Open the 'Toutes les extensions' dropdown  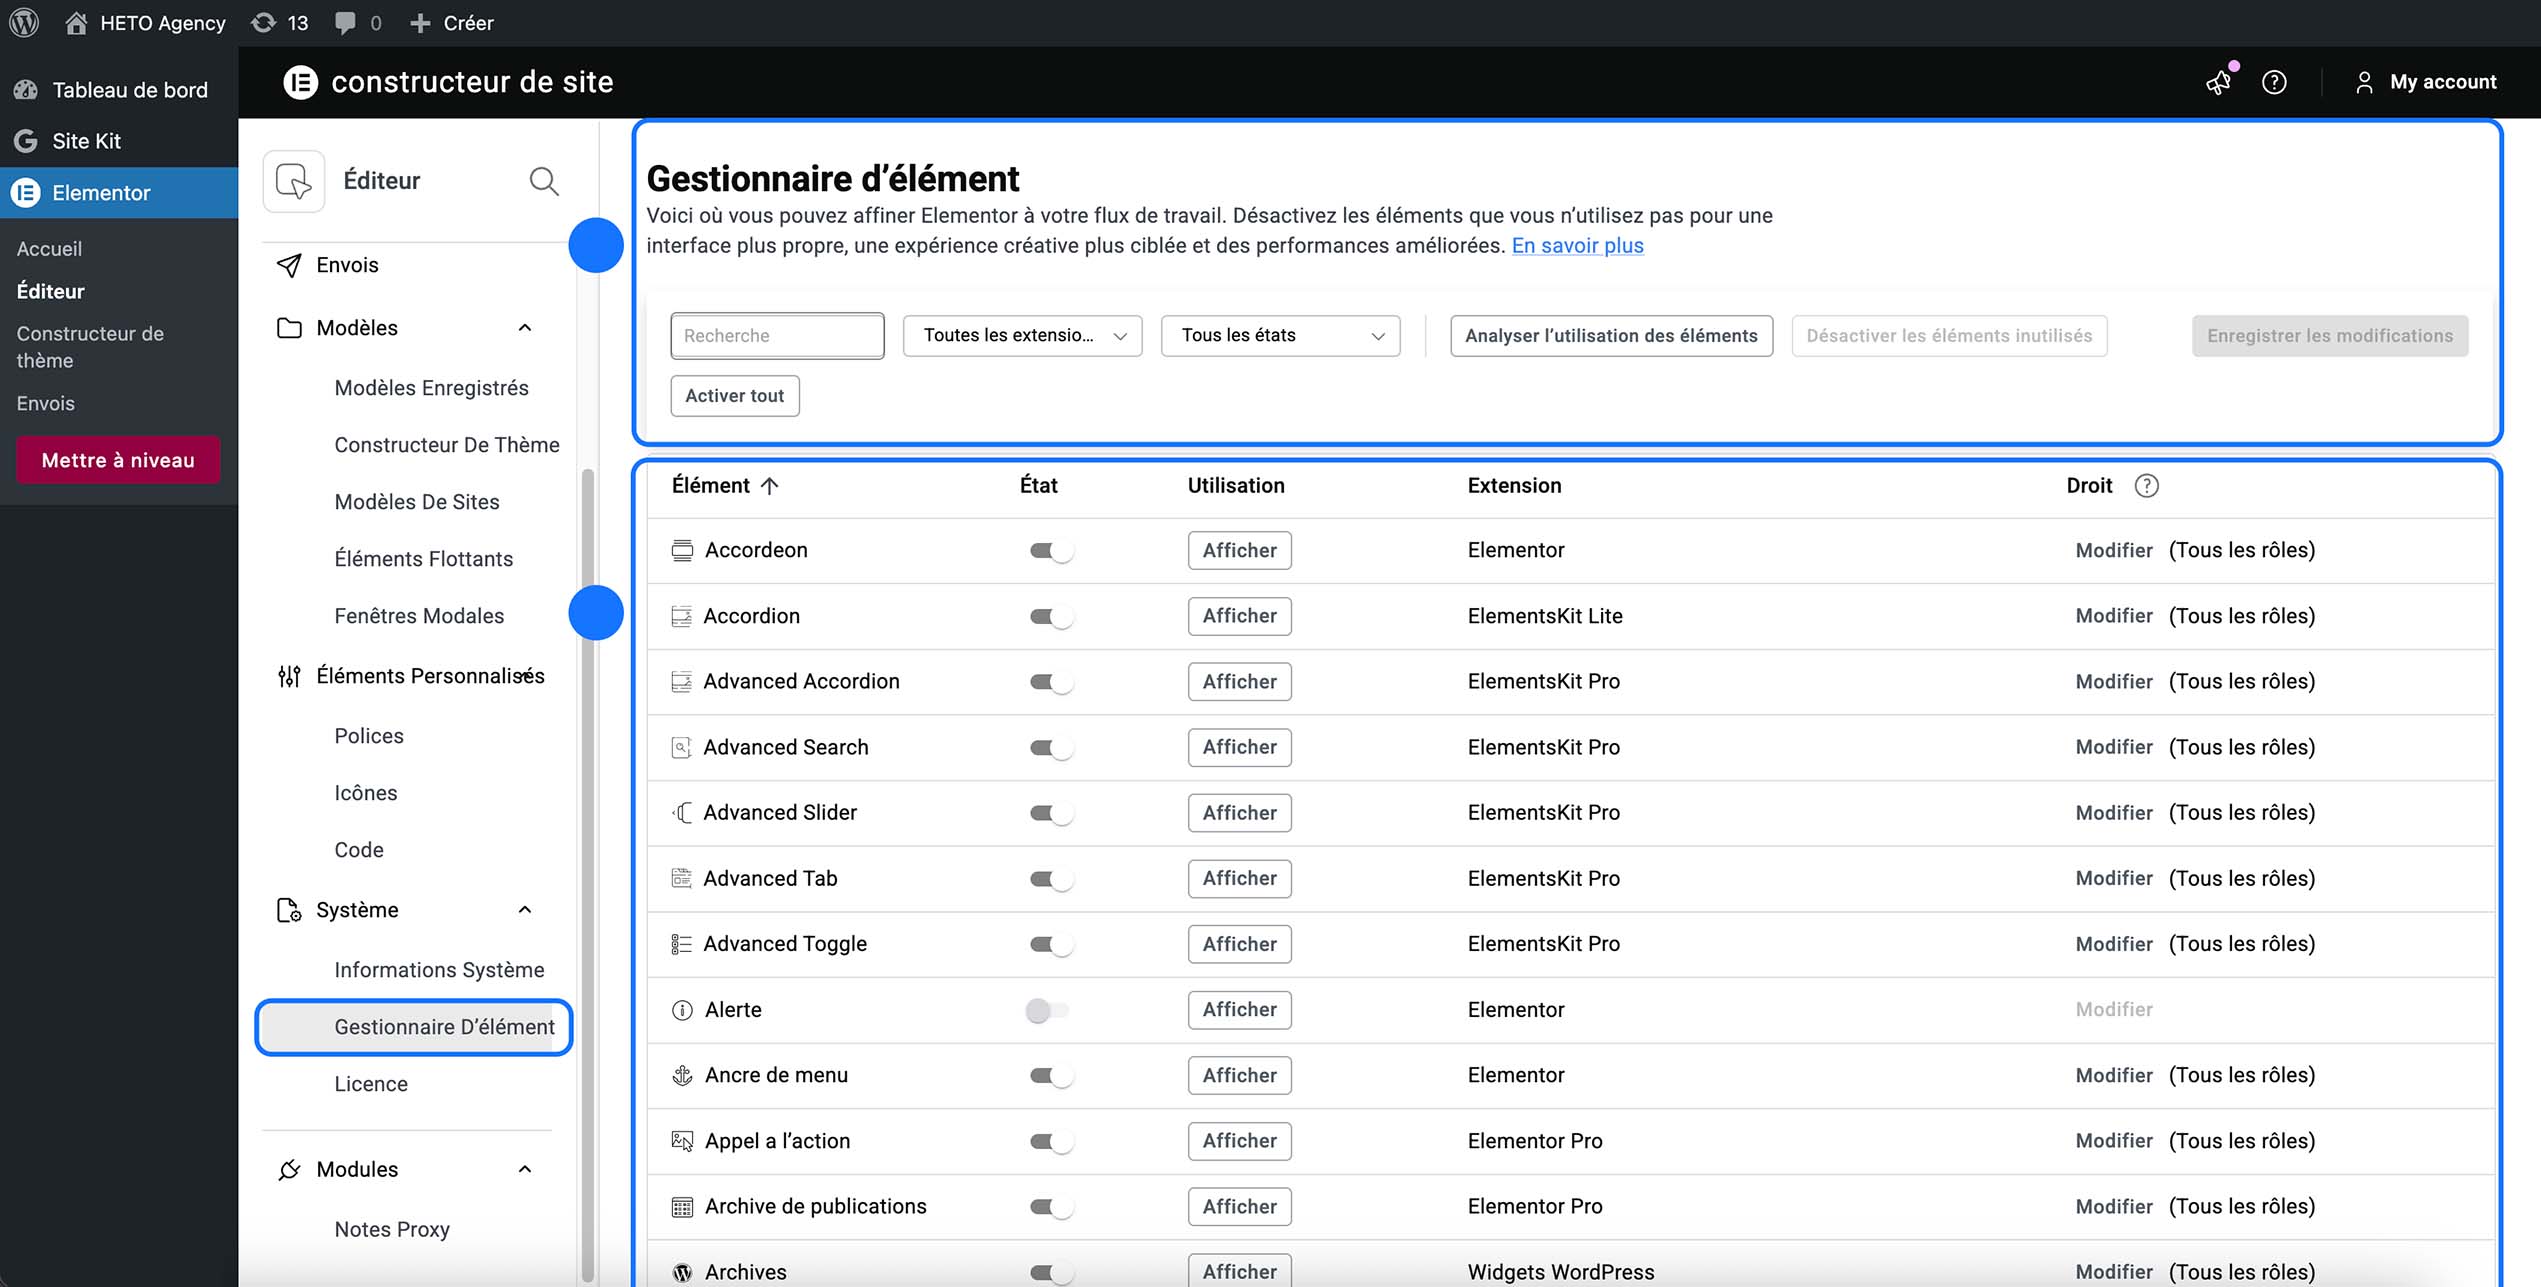pyautogui.click(x=1021, y=335)
